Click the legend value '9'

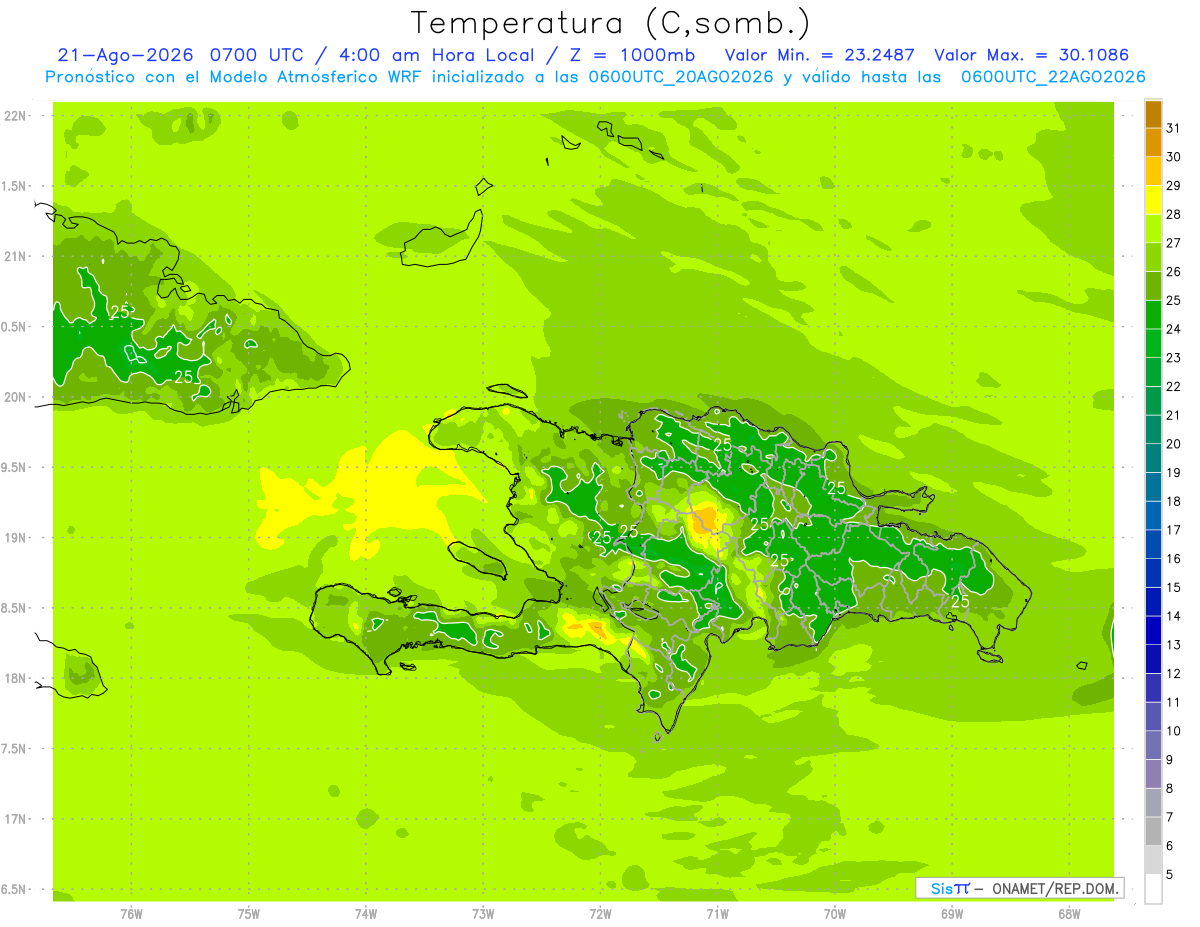(1170, 761)
